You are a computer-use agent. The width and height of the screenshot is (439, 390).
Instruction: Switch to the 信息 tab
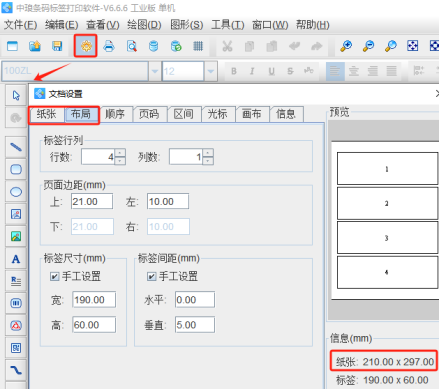286,114
